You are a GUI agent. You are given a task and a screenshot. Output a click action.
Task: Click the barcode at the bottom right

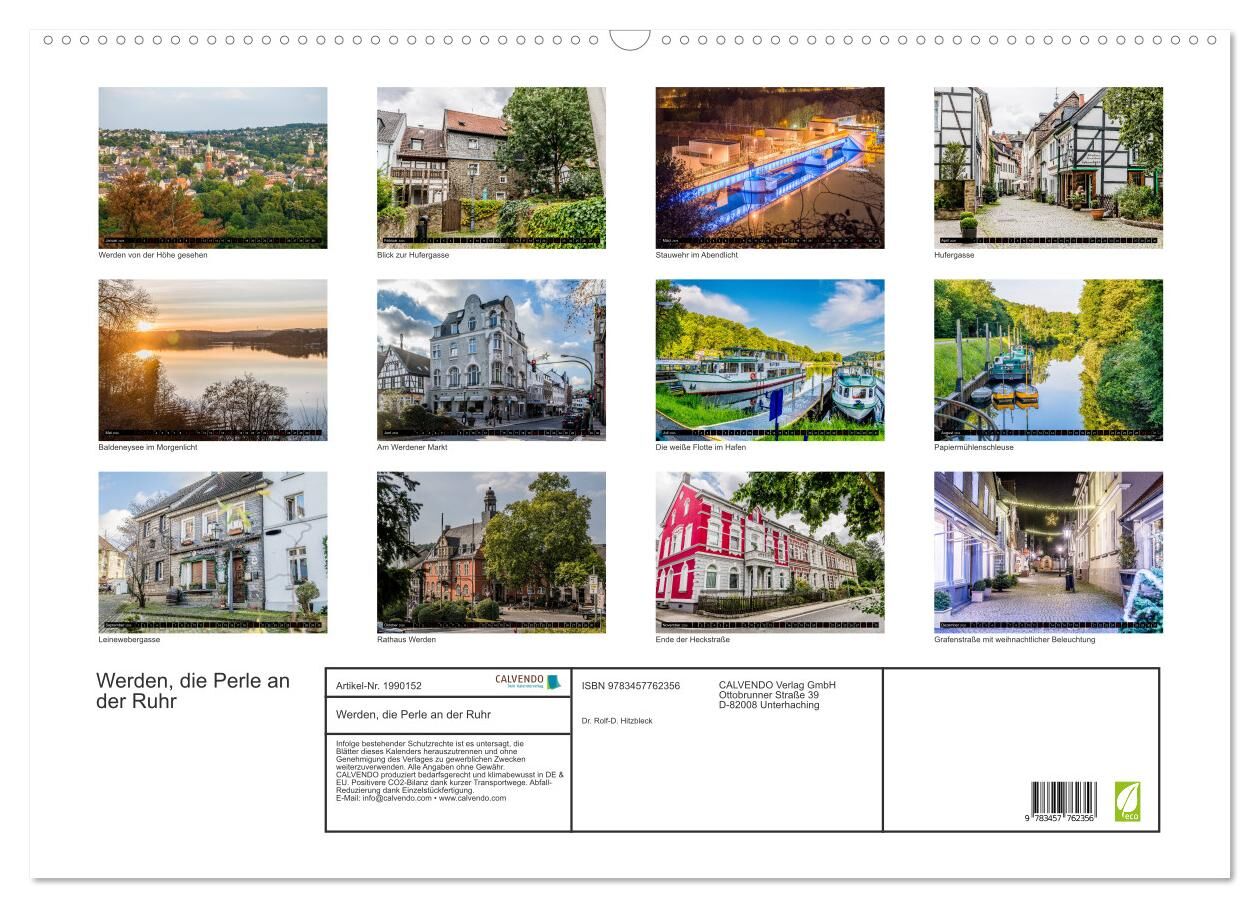pyautogui.click(x=1063, y=801)
